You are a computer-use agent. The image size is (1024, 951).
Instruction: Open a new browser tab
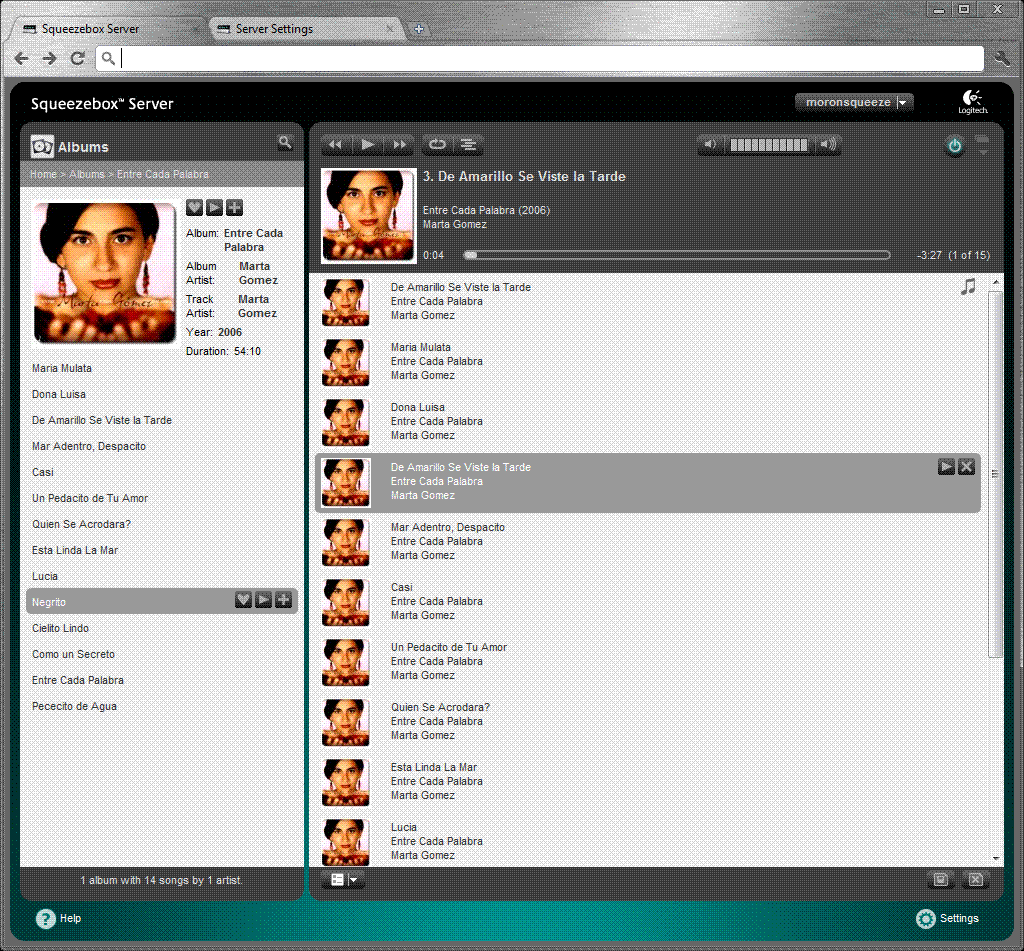click(419, 29)
